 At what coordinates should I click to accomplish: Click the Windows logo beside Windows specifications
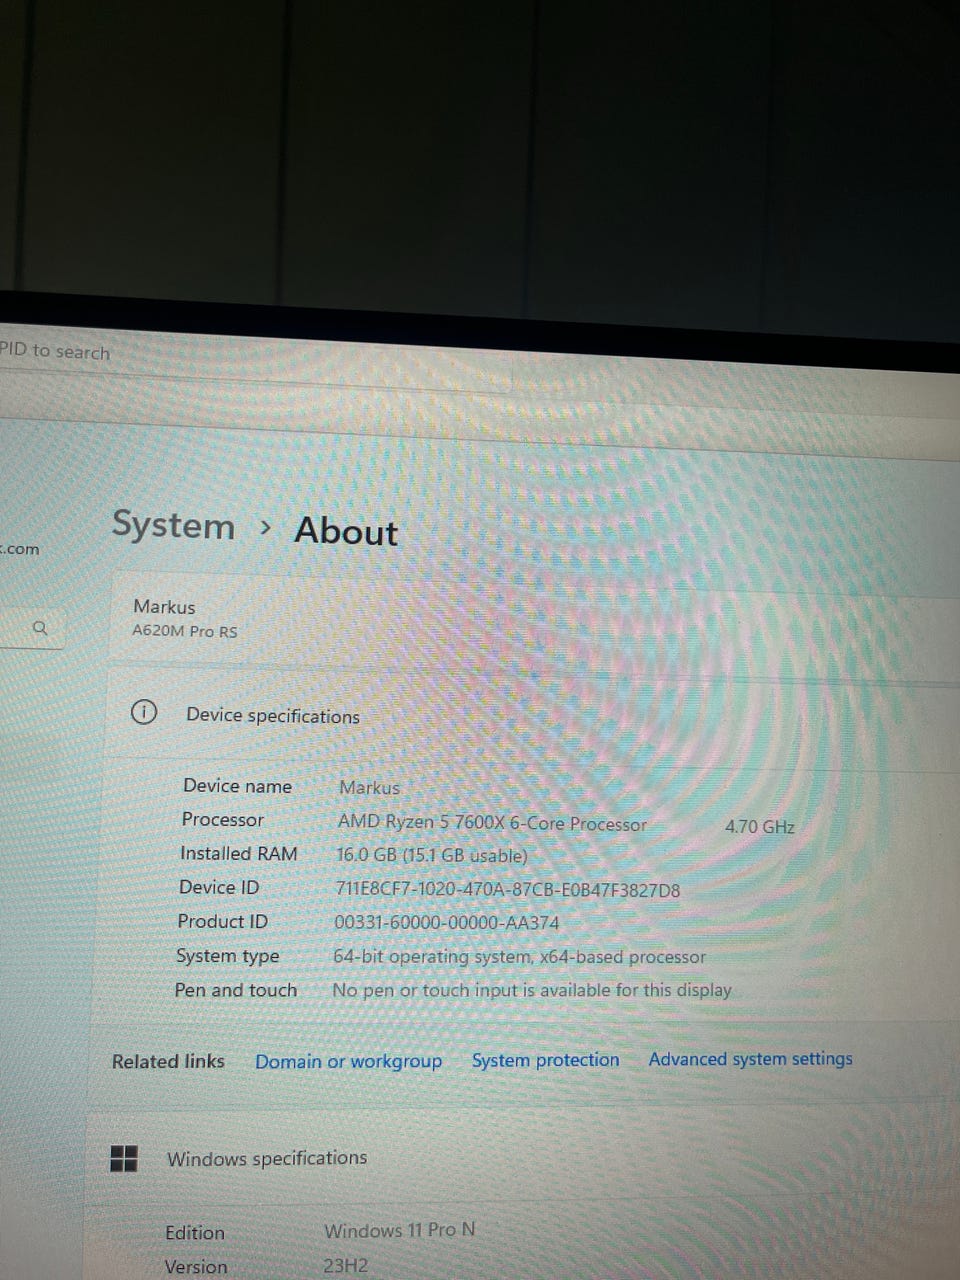coord(124,1159)
